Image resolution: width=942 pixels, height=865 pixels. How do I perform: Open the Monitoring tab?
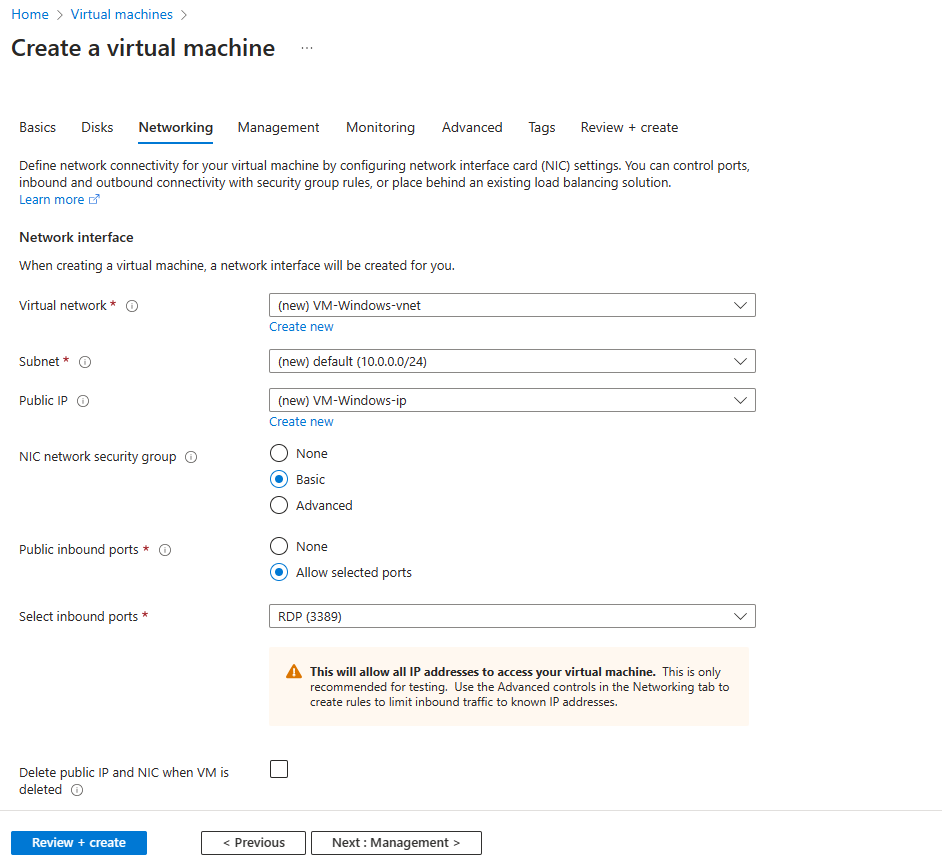[380, 127]
